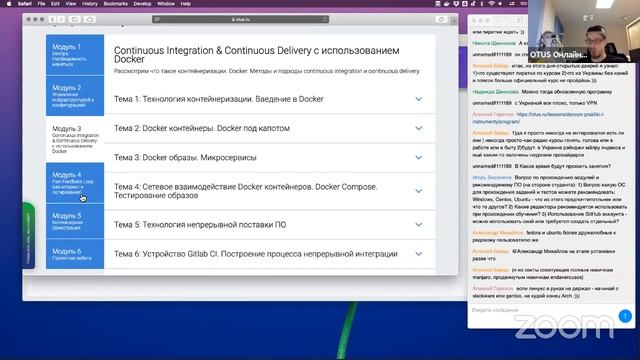The width and height of the screenshot is (640, 360).
Task: Open the Help menu
Action: pyautogui.click(x=186, y=4)
